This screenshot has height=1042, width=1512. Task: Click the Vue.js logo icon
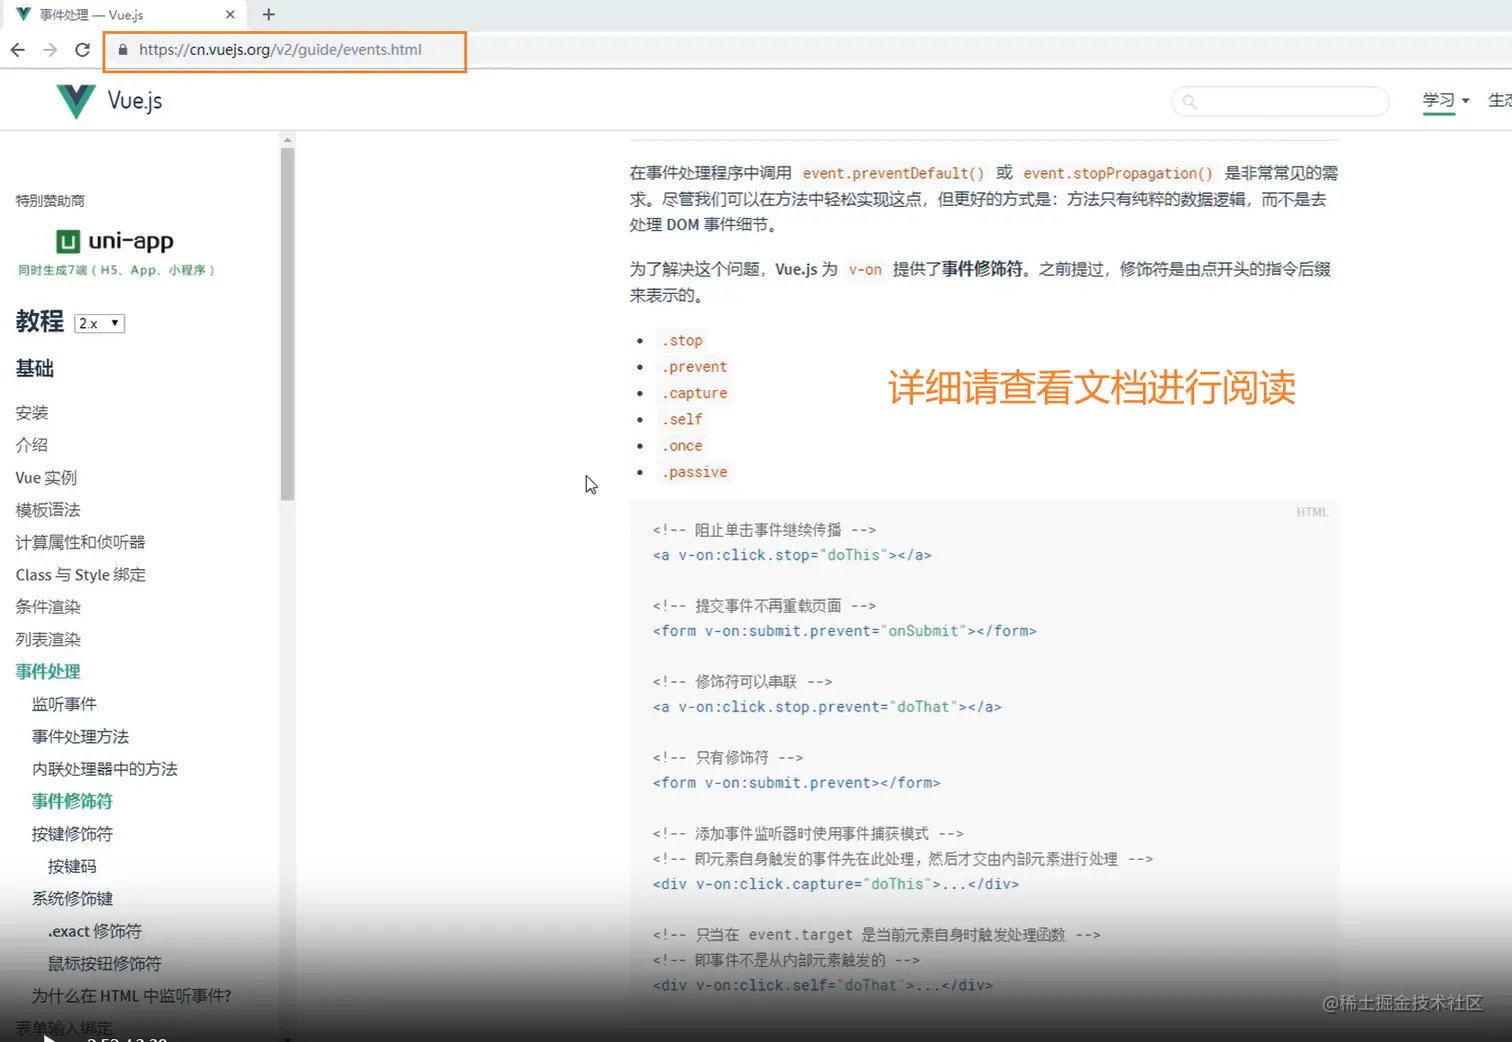[x=76, y=101]
